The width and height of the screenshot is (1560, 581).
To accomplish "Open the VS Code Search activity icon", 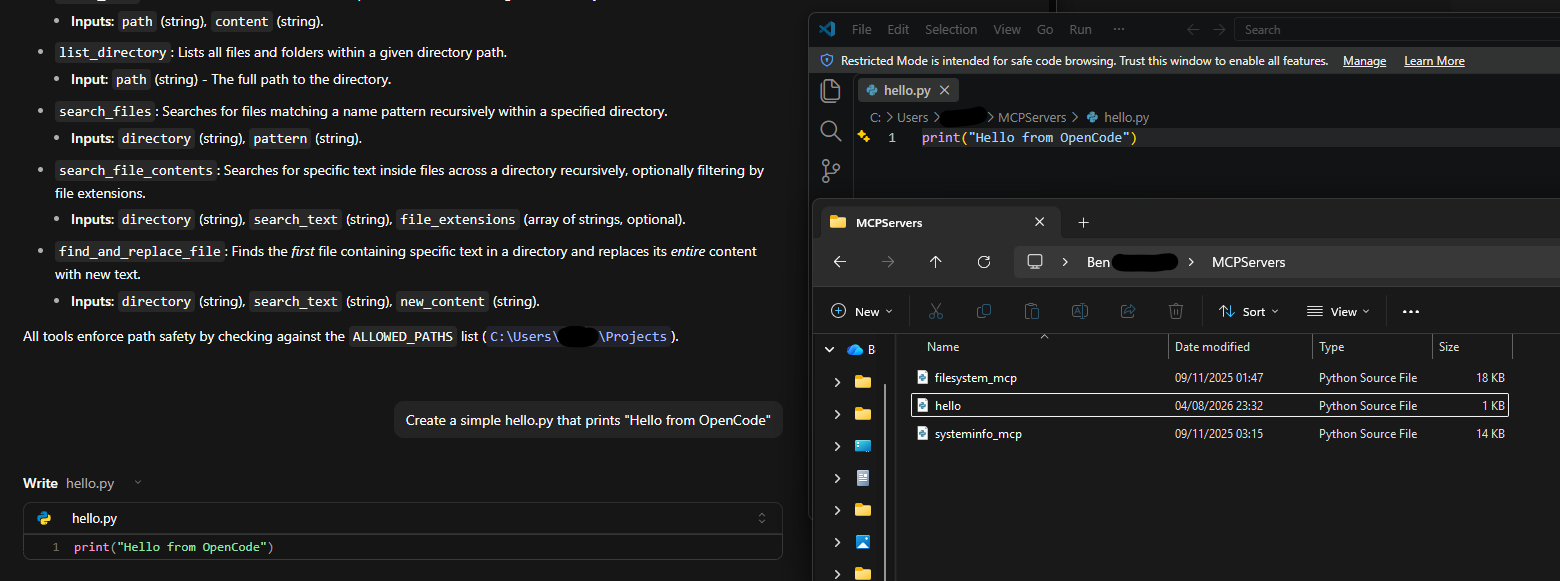I will pos(830,131).
